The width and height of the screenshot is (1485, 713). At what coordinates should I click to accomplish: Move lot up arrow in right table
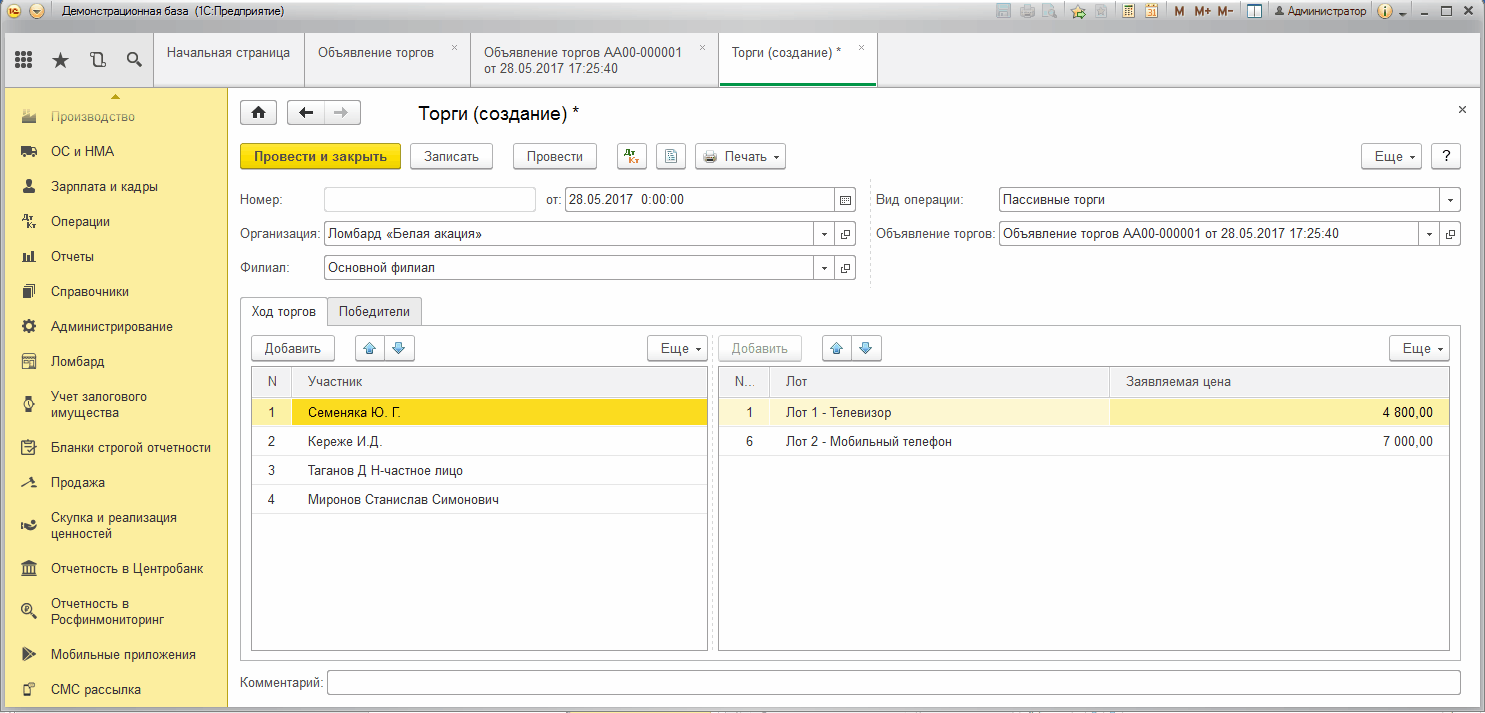coord(837,348)
